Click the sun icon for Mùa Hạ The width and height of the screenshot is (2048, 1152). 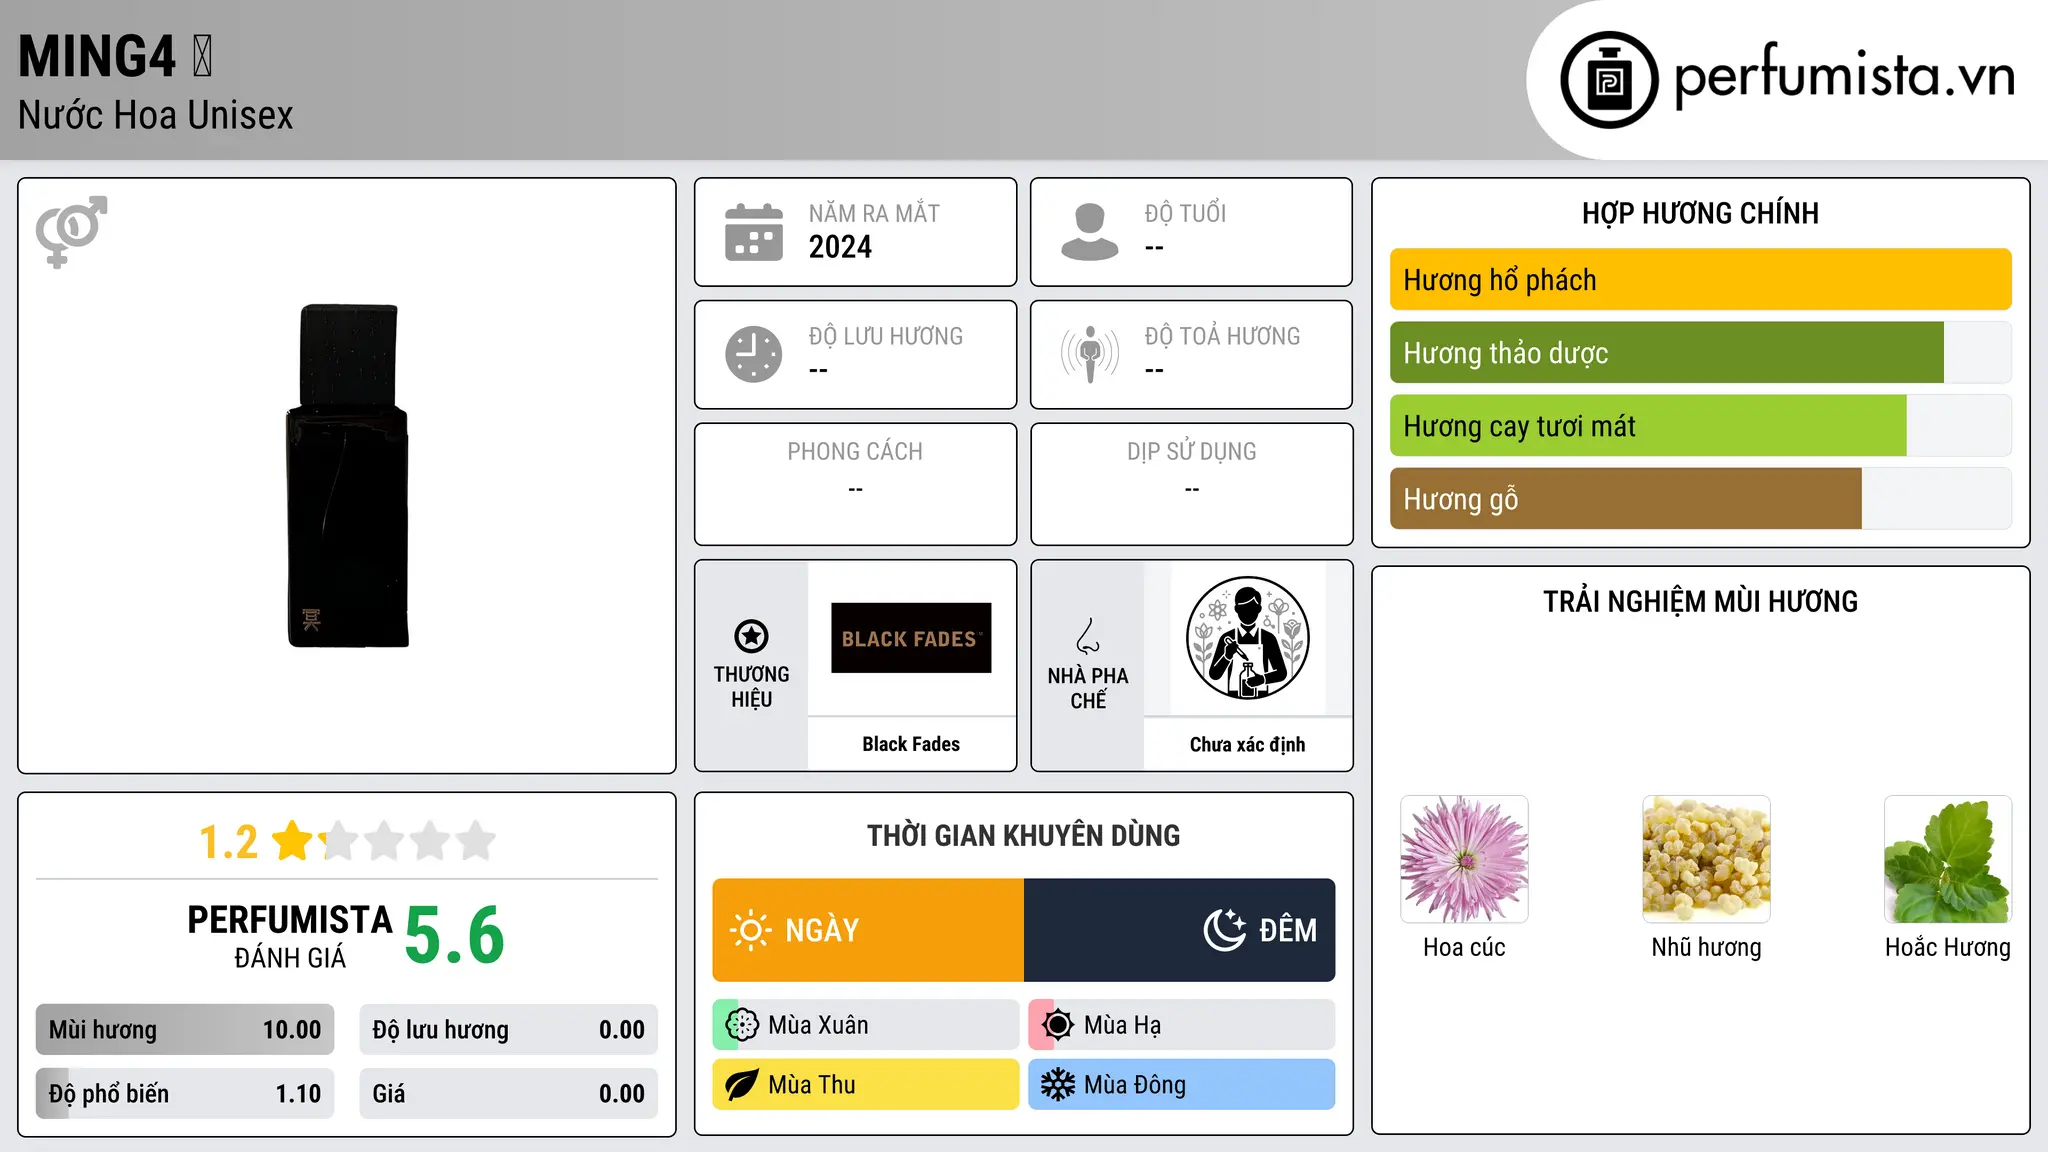(x=1058, y=1025)
